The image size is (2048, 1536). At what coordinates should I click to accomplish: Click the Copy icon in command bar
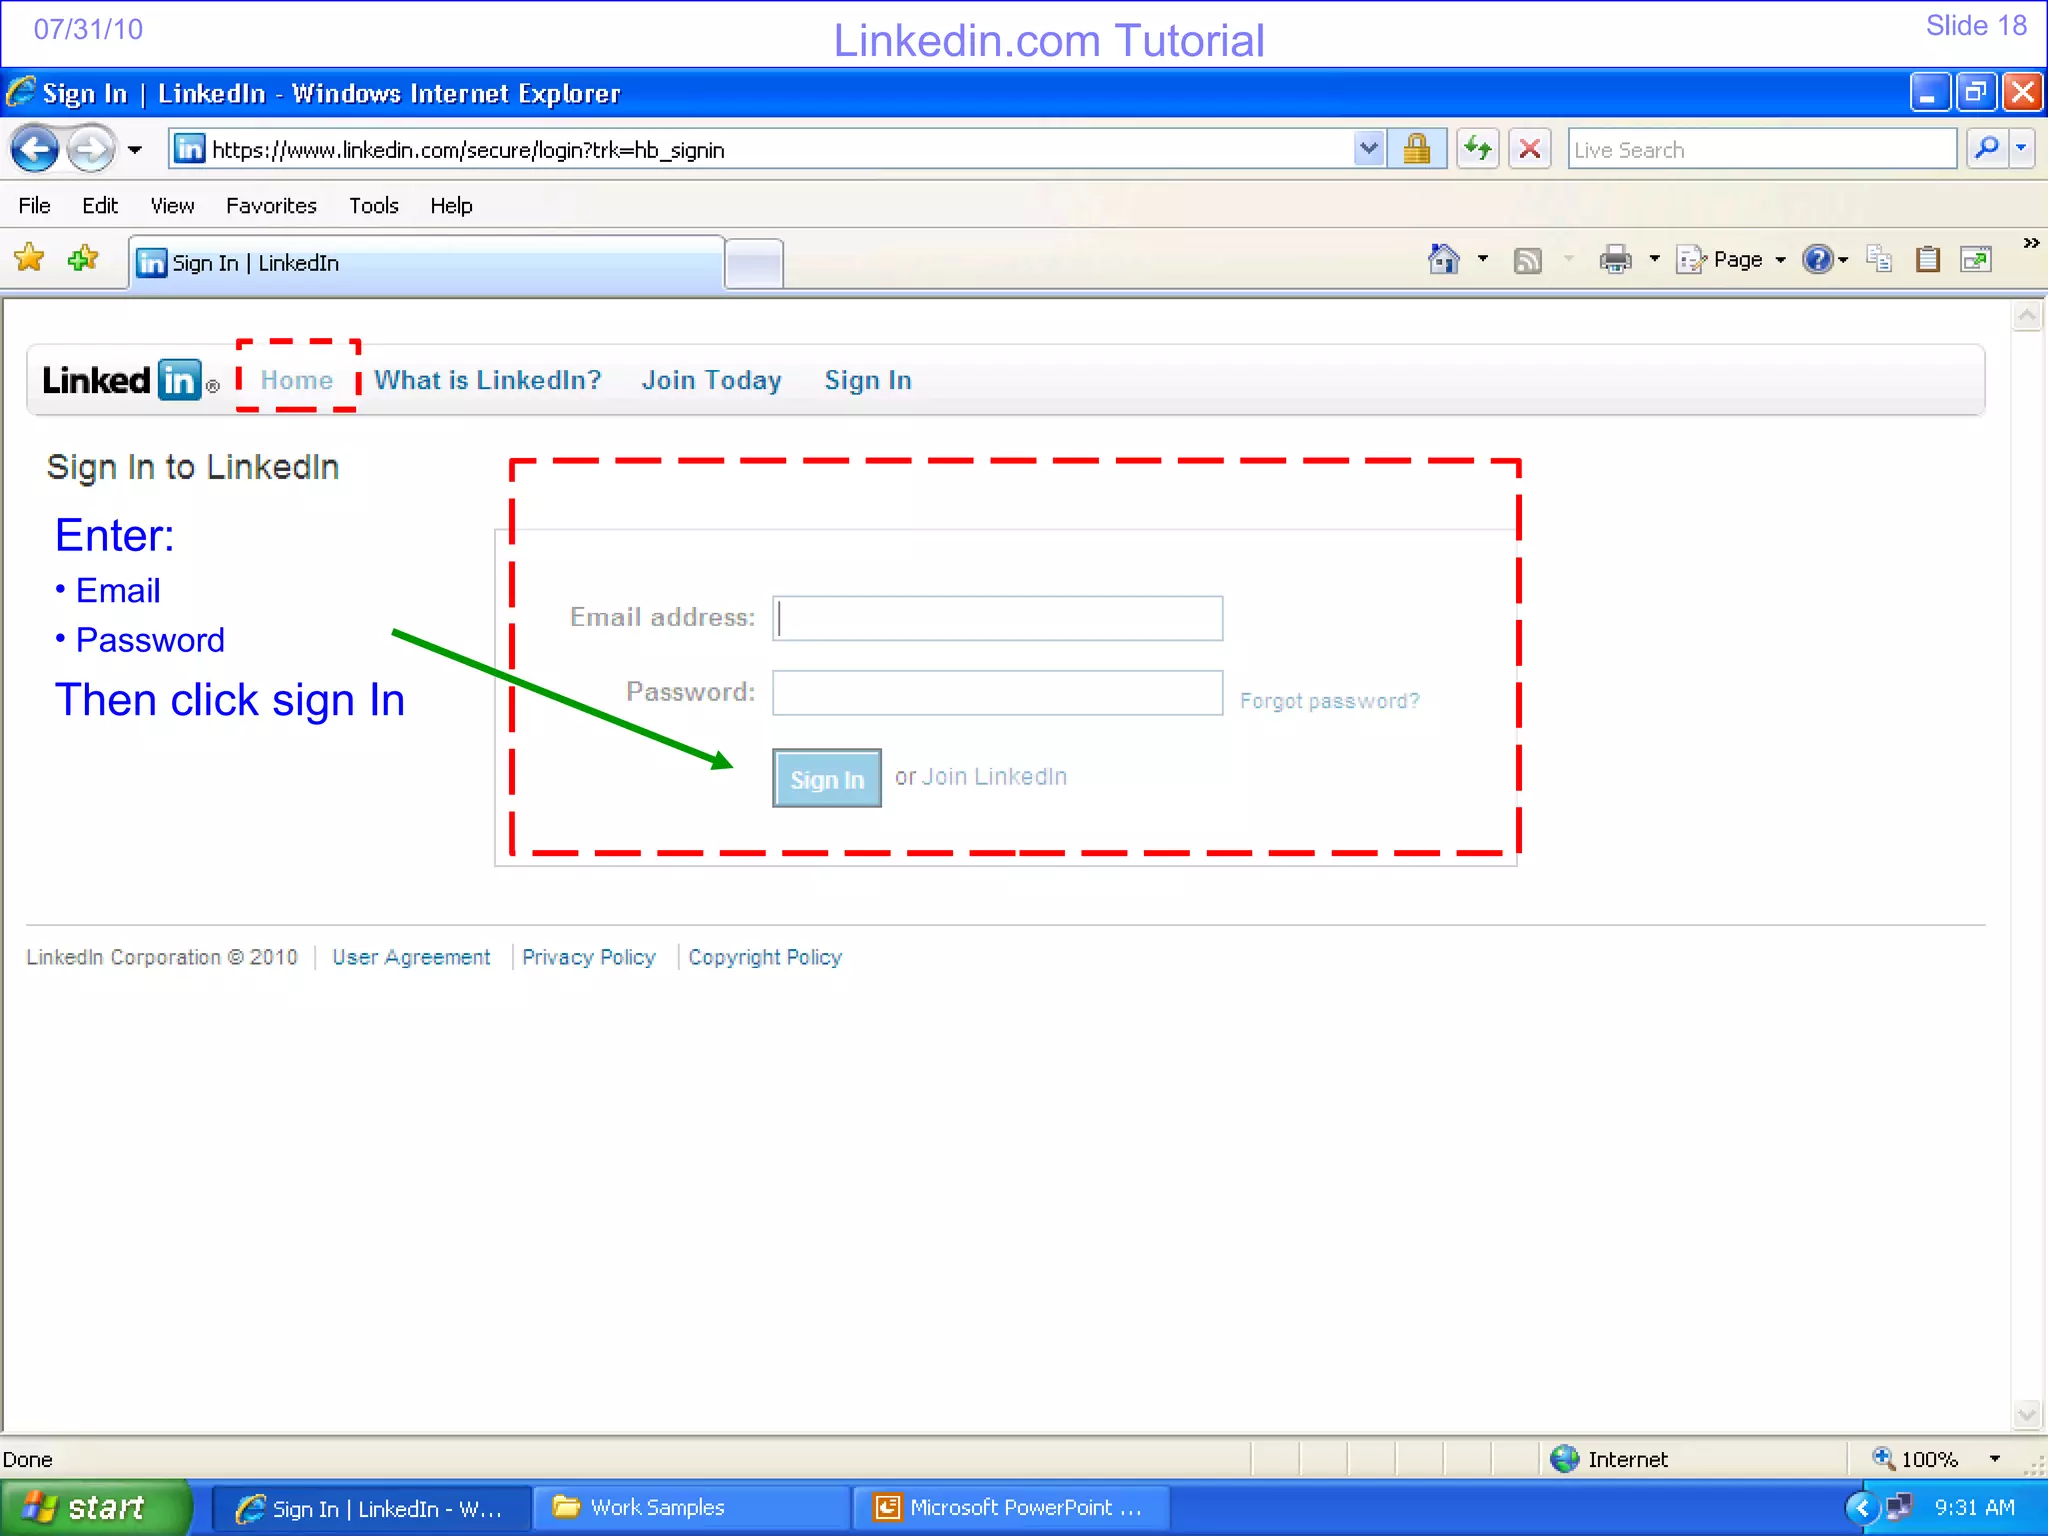[1879, 259]
